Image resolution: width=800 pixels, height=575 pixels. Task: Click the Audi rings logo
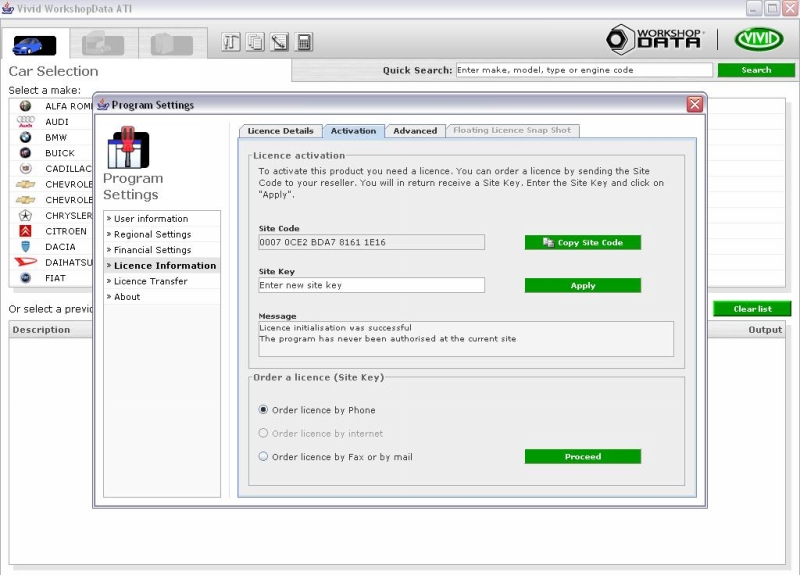coord(25,121)
